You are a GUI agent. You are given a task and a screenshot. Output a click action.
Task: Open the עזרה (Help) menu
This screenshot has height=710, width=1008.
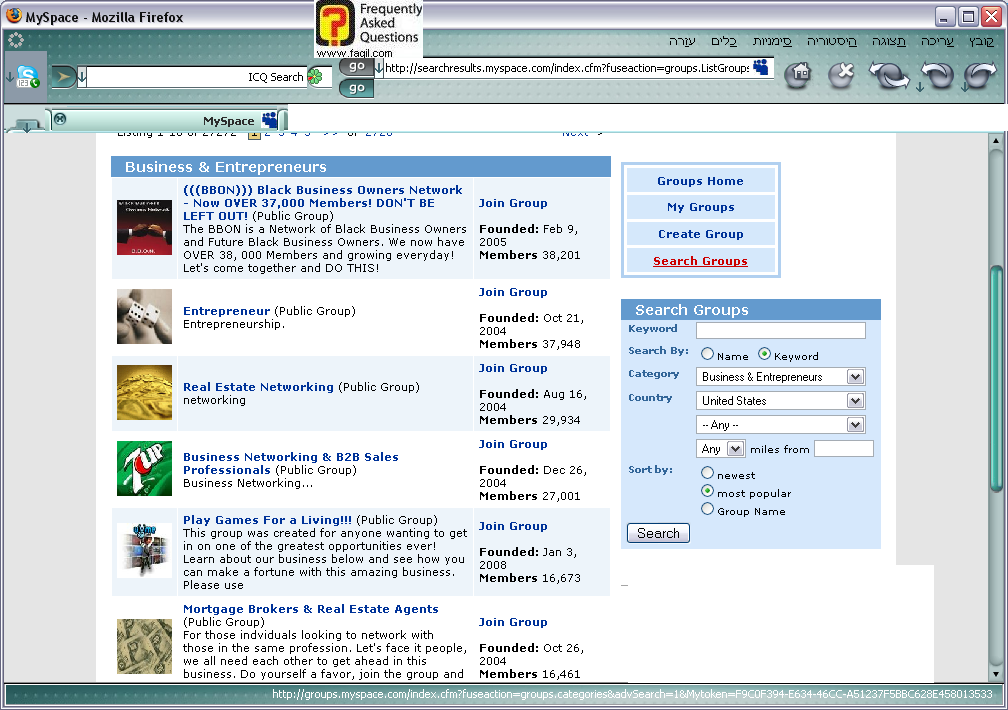[x=682, y=41]
